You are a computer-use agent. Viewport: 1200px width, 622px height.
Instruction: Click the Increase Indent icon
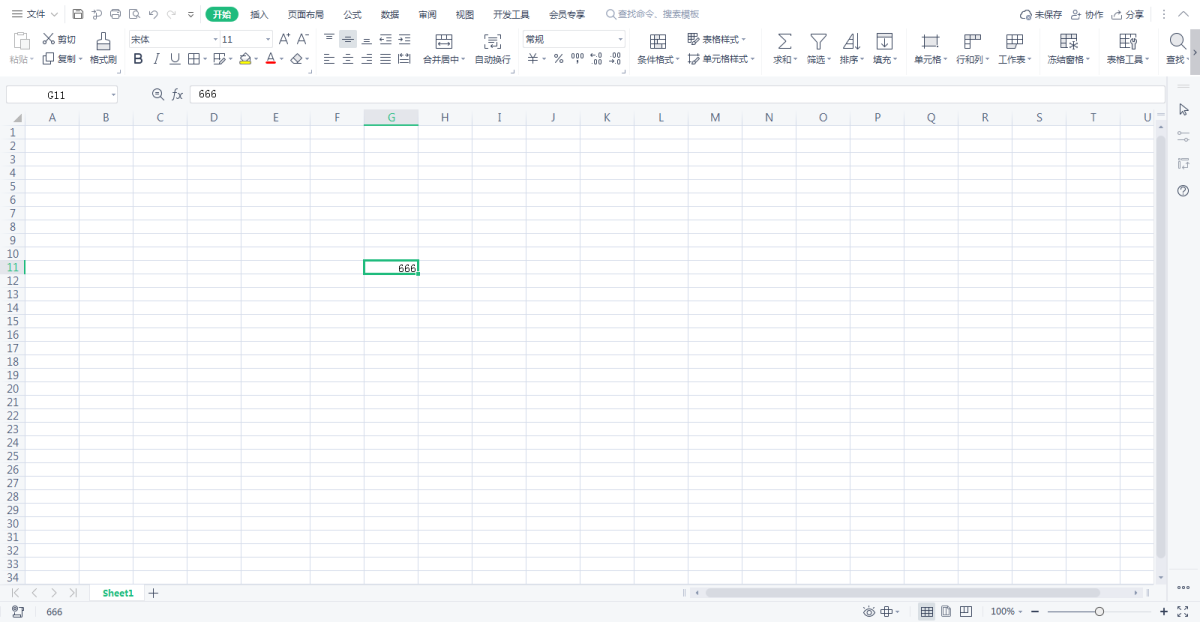404,39
